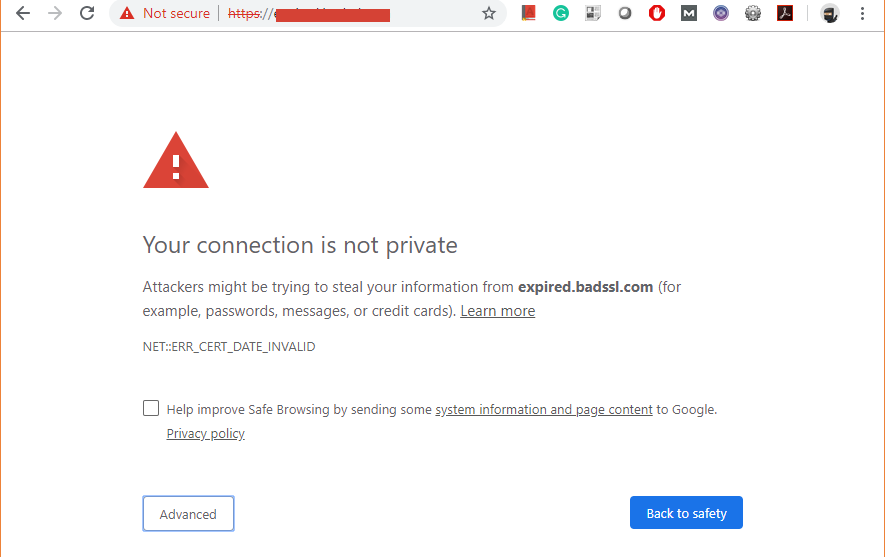
Task: Click the red stop-hand ad blocker extension
Action: [x=657, y=14]
